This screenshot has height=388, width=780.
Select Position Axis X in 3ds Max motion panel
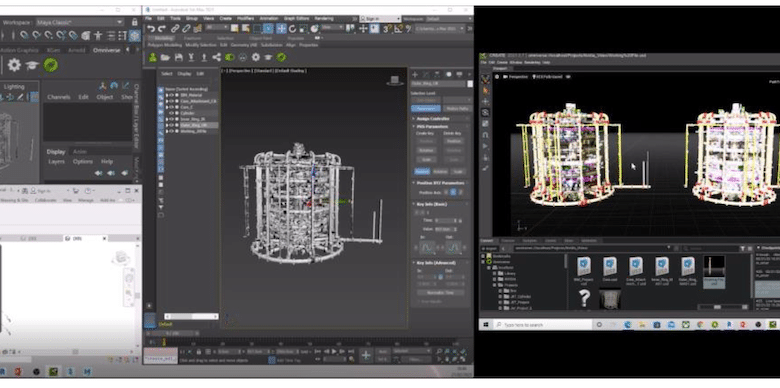446,192
